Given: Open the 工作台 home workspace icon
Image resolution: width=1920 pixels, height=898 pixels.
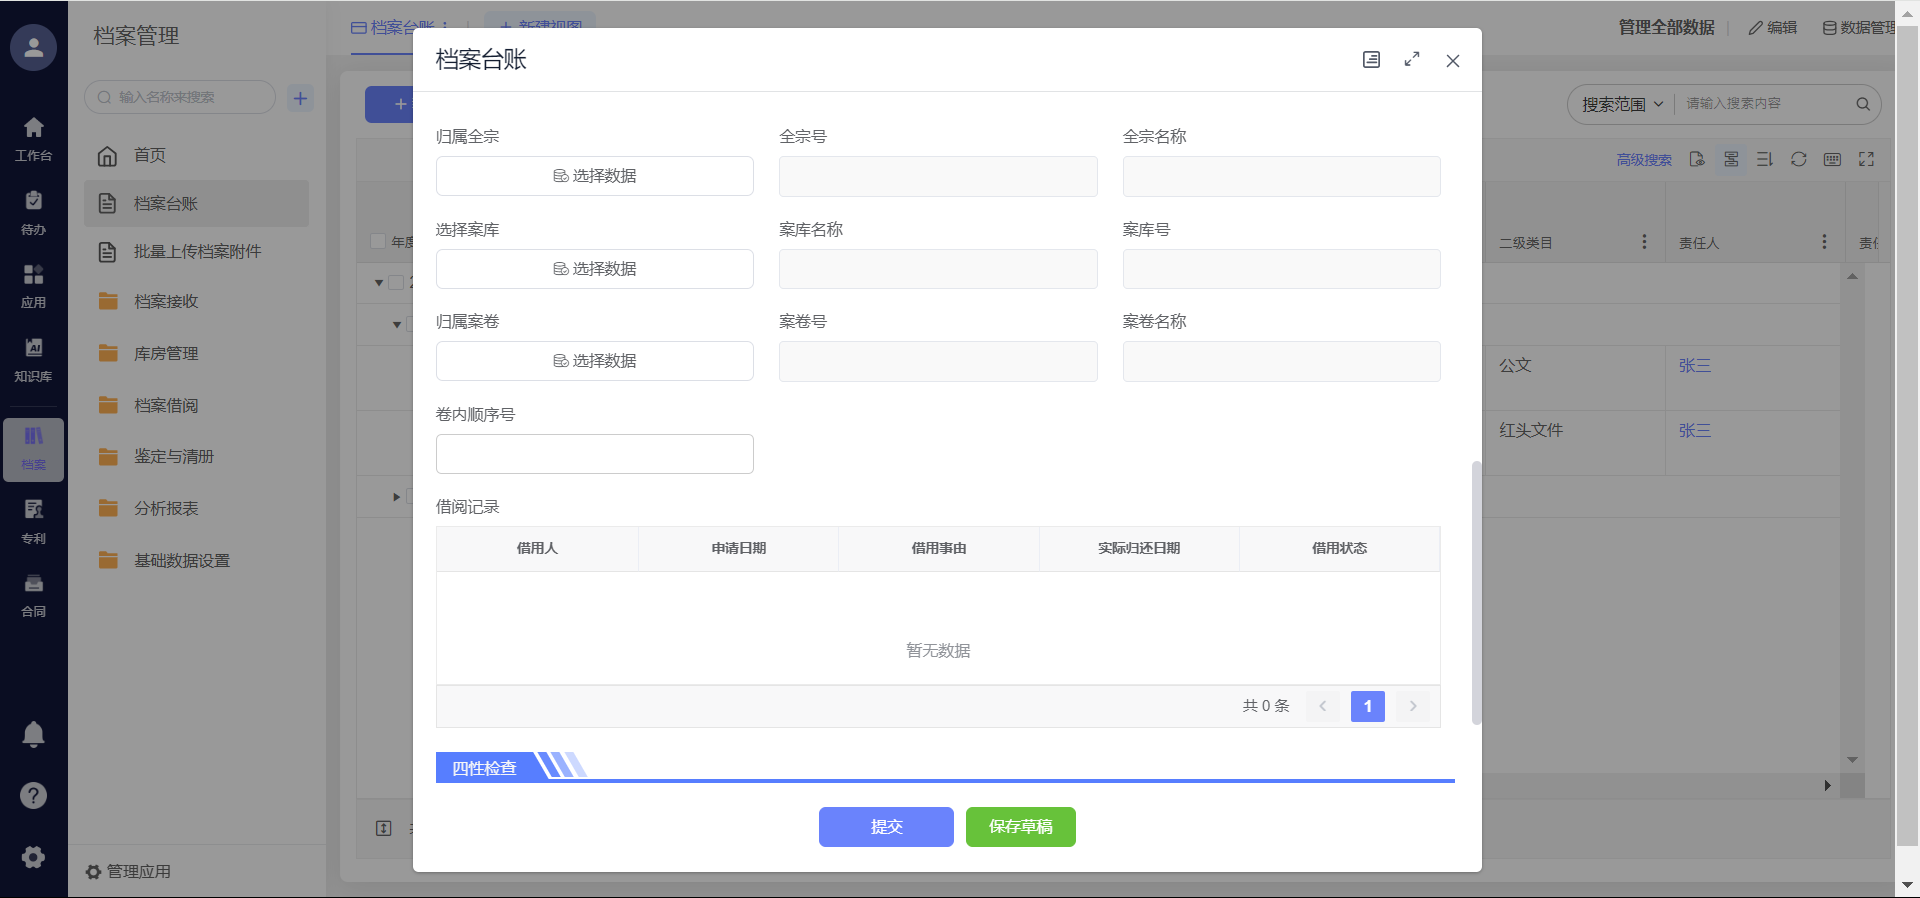Looking at the screenshot, I should tap(33, 138).
